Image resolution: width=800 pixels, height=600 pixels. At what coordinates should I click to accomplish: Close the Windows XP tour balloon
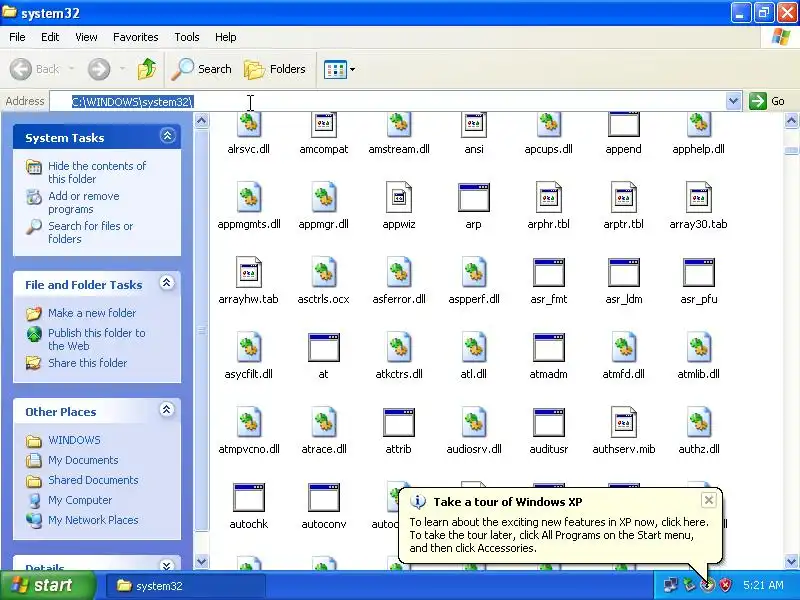(x=709, y=500)
